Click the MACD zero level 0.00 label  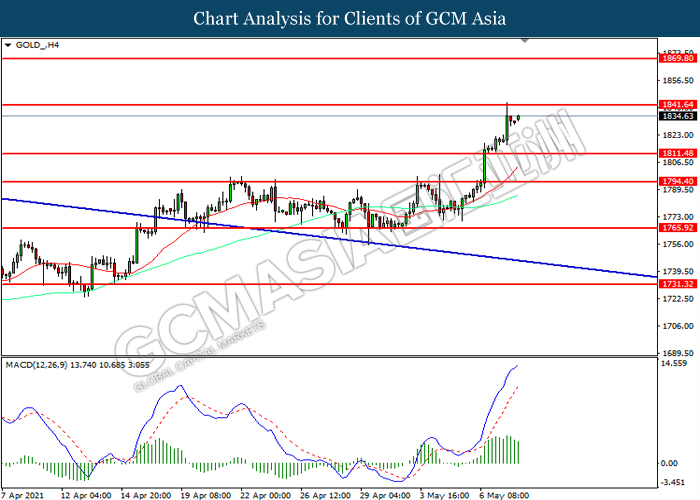(x=669, y=463)
